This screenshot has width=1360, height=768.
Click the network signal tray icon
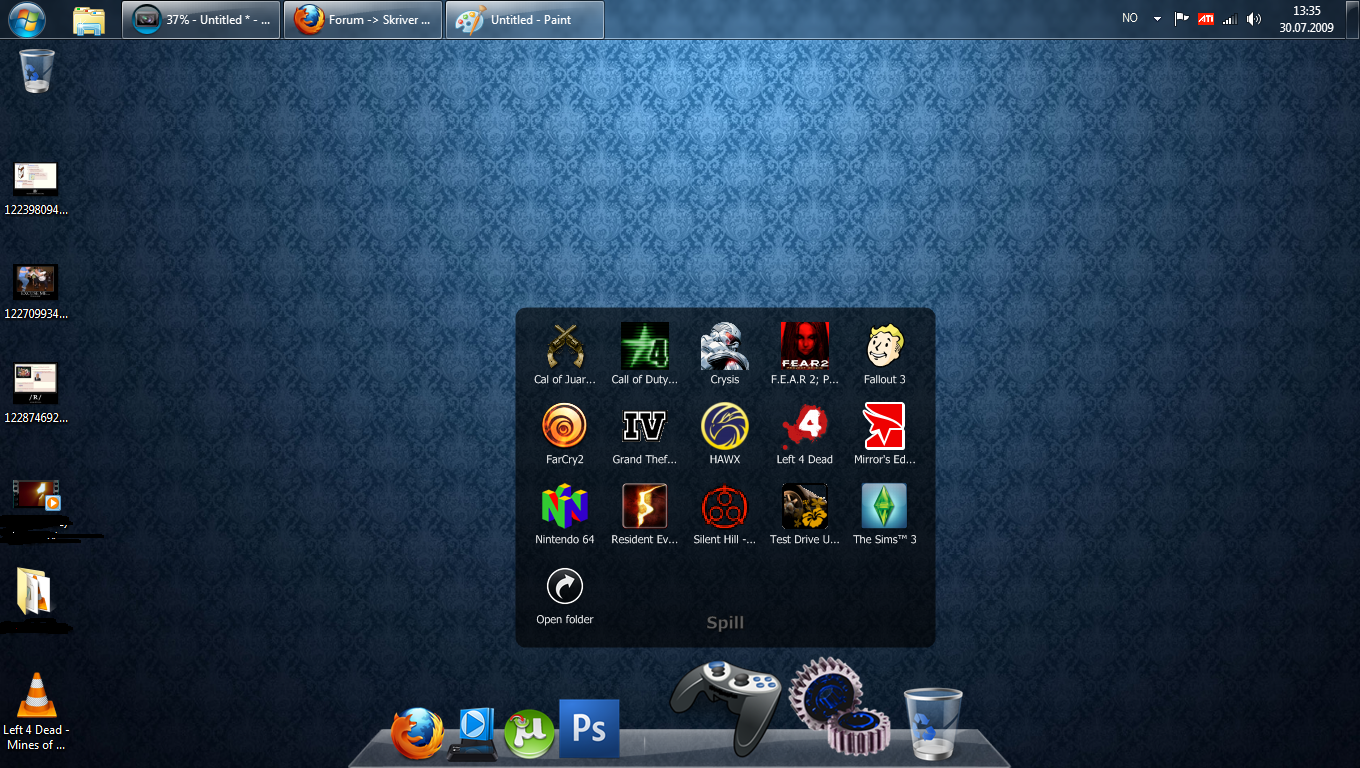1230,18
